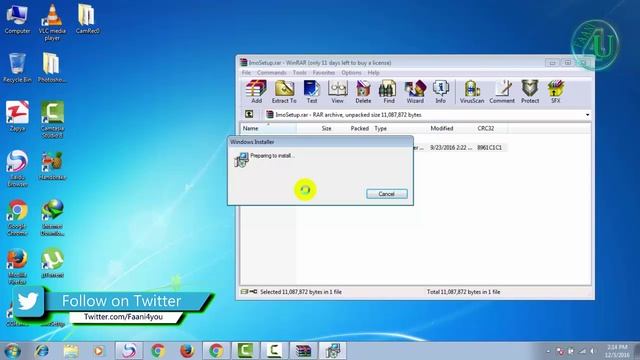Run the VirusScan tool
Screen dimensions: 640x360
(x=472, y=91)
